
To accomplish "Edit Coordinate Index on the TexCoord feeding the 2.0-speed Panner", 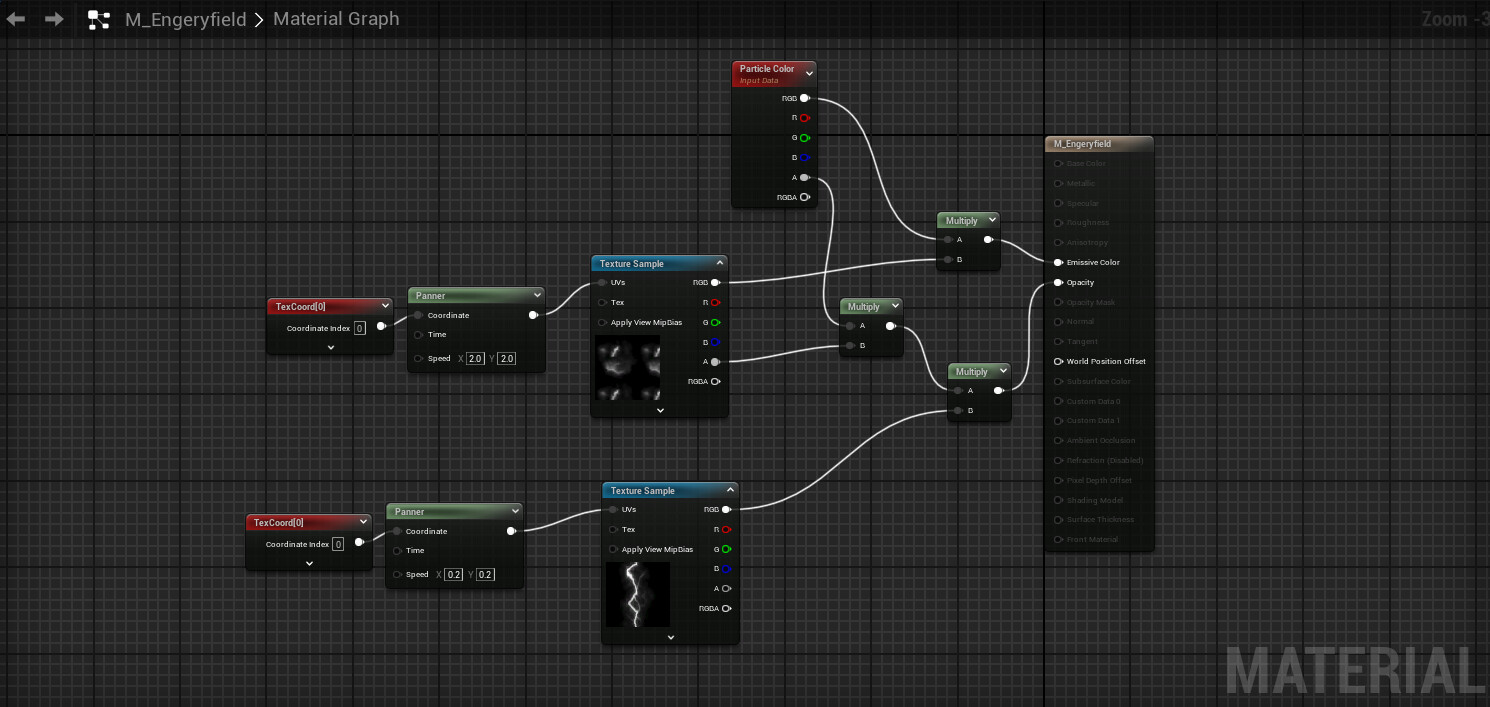I will (x=360, y=328).
